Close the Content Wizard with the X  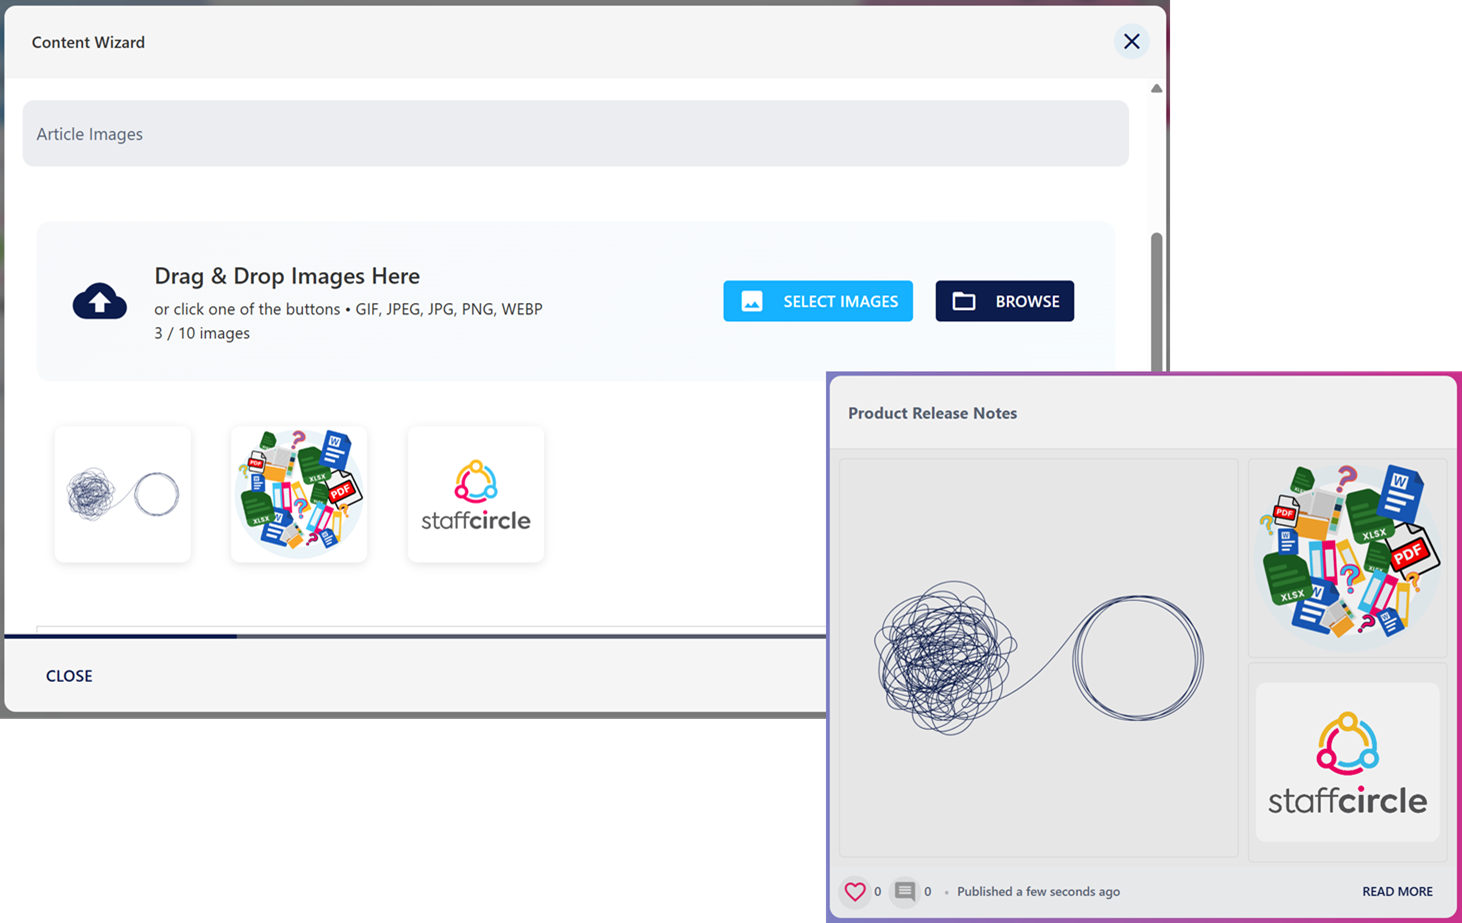pyautogui.click(x=1131, y=41)
